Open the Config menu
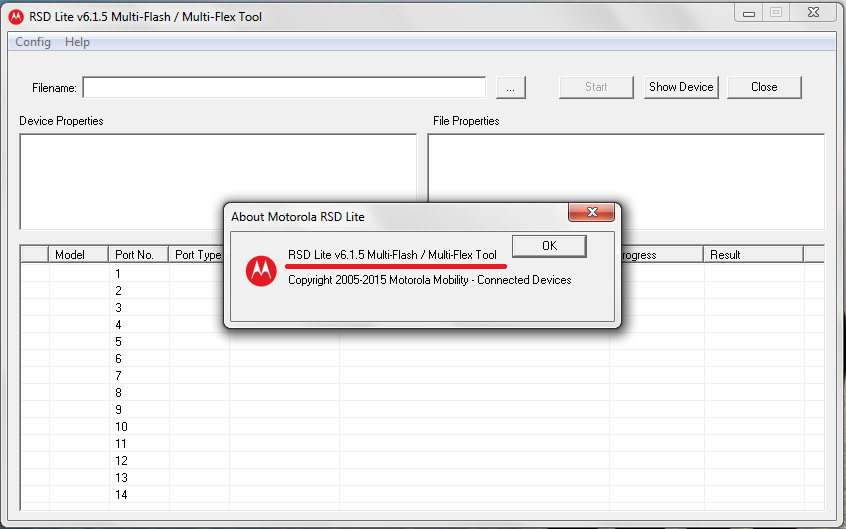Screen dimensions: 846x529 pos(33,42)
